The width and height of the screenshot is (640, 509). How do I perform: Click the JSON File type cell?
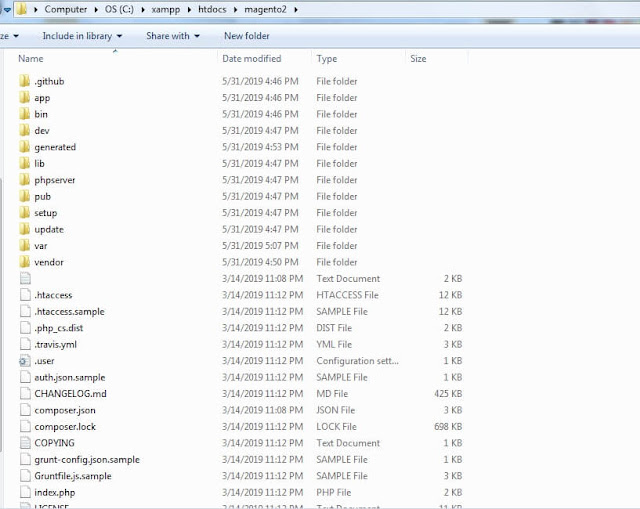pos(336,410)
